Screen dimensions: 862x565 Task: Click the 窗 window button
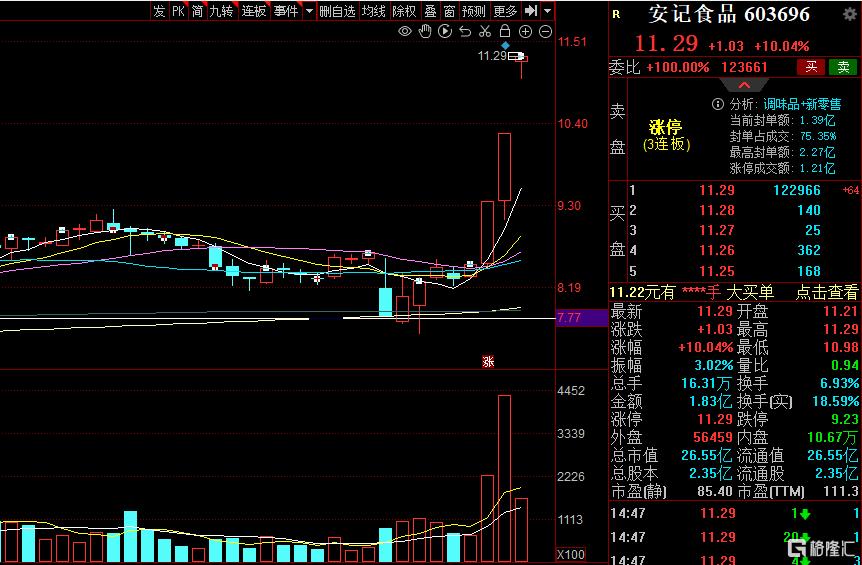pyautogui.click(x=449, y=11)
